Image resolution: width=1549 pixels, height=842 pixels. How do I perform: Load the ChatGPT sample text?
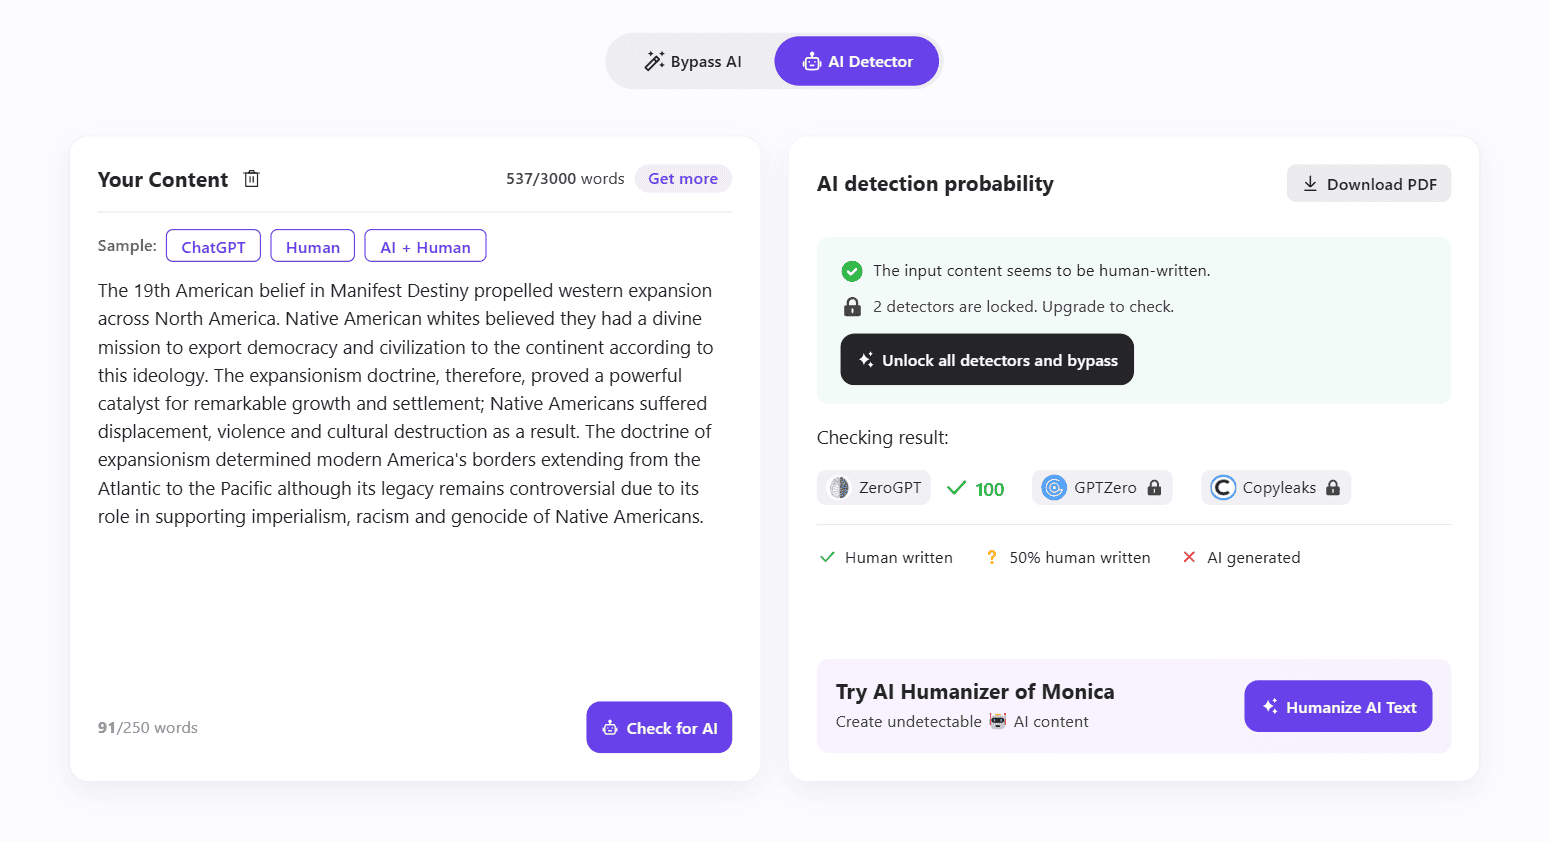coord(213,247)
